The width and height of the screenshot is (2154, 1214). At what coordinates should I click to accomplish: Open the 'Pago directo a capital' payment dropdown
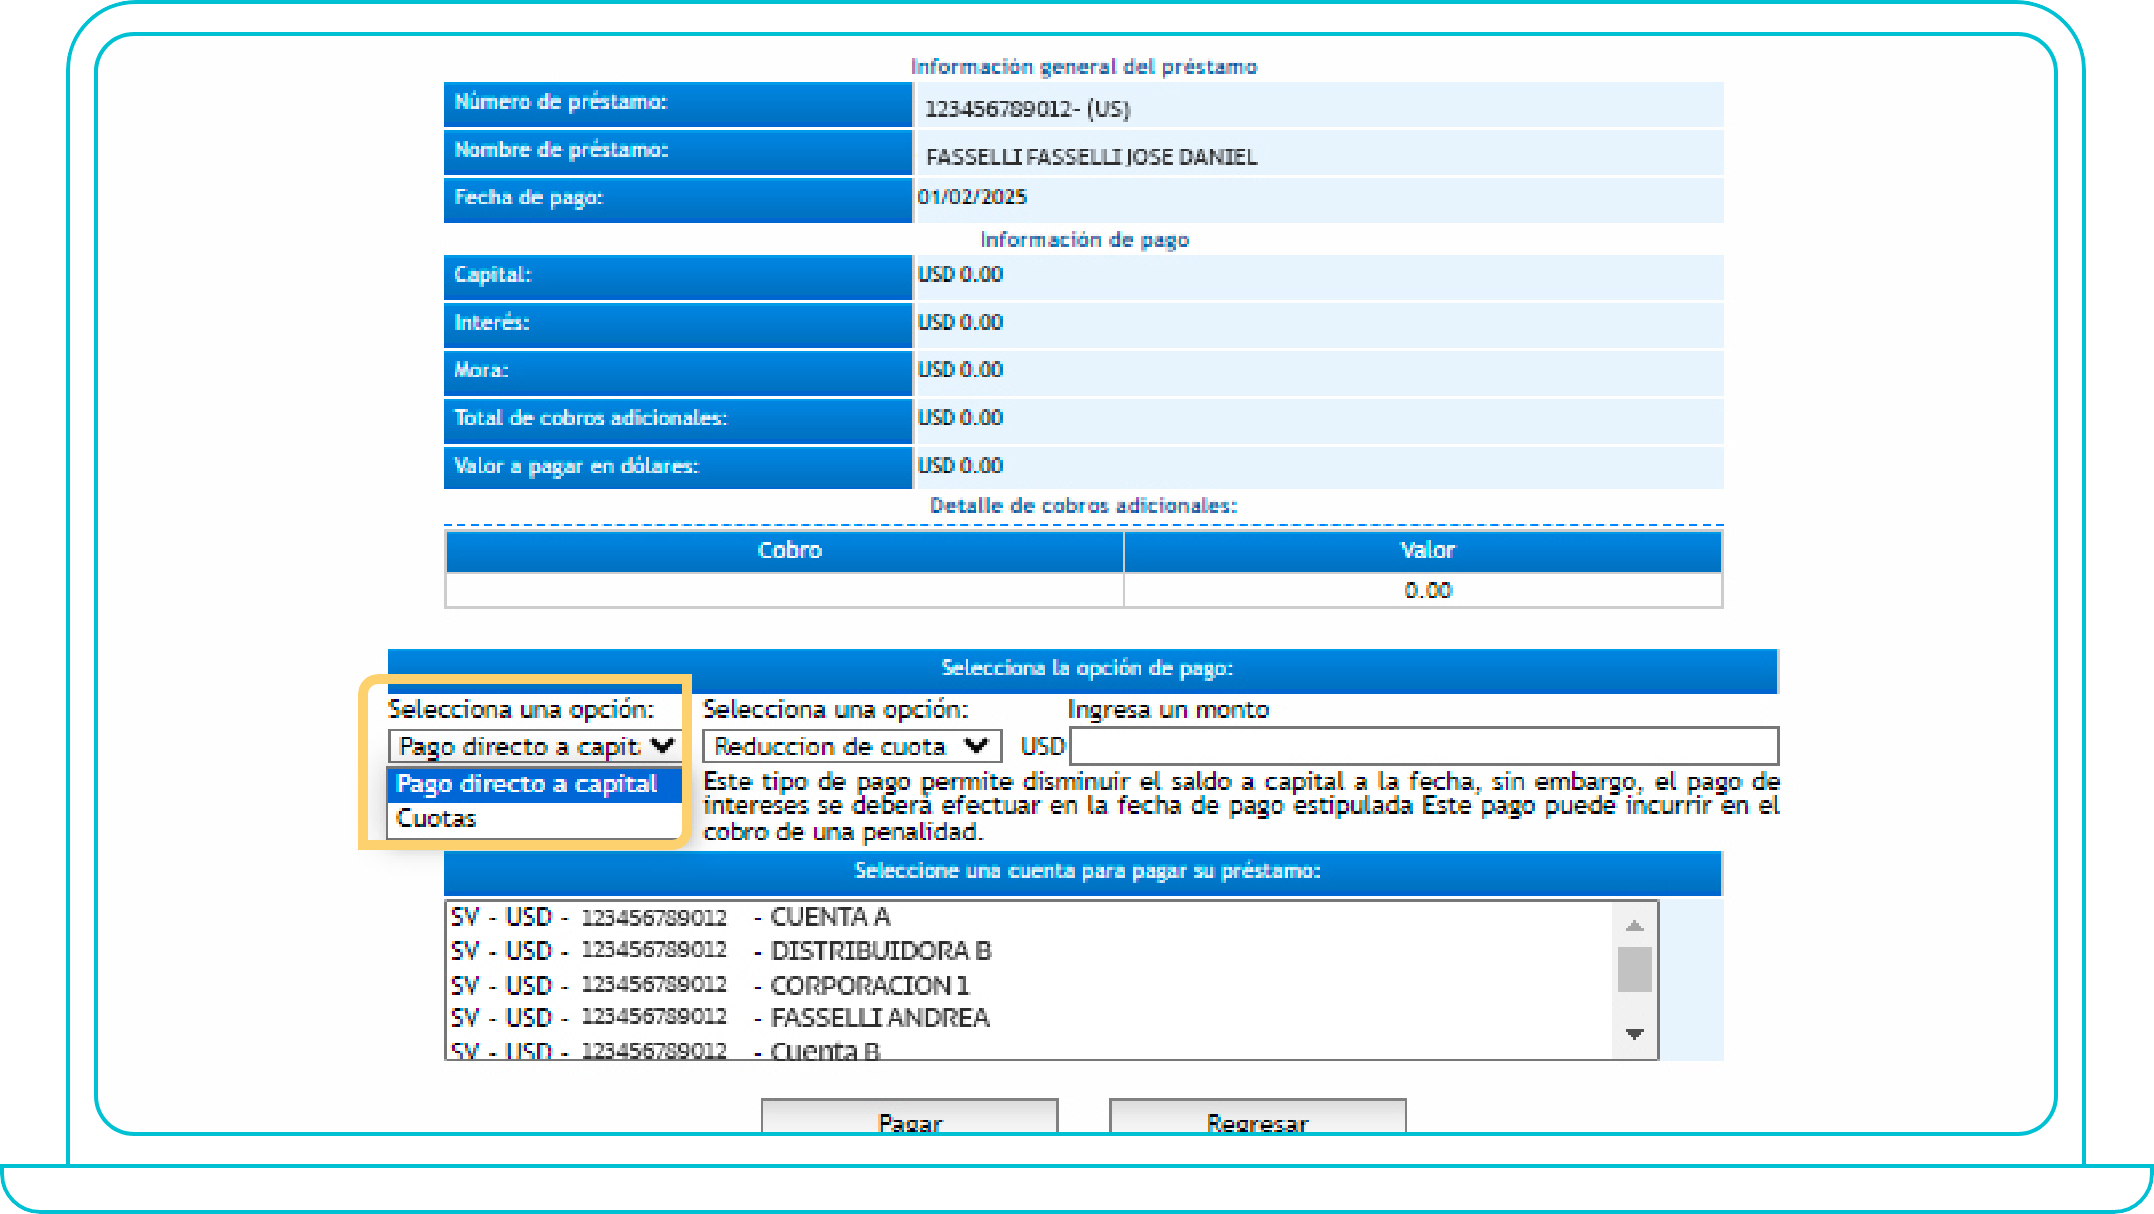coord(534,746)
